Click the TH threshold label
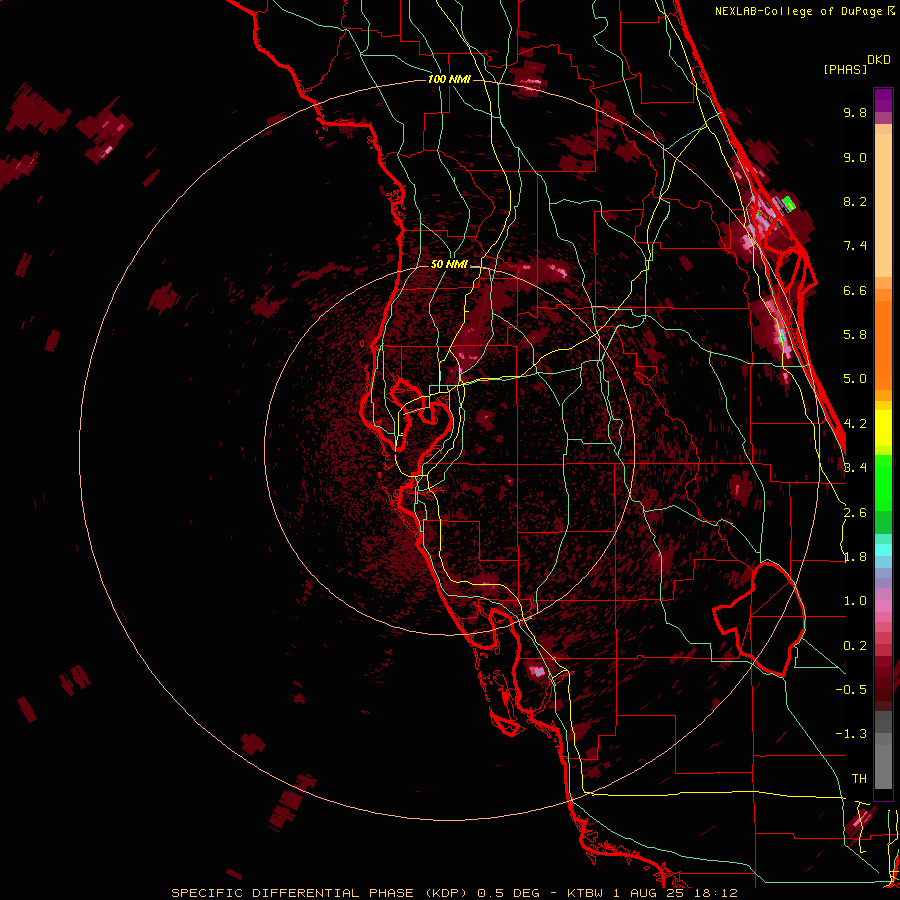Image resolution: width=900 pixels, height=900 pixels. [859, 778]
